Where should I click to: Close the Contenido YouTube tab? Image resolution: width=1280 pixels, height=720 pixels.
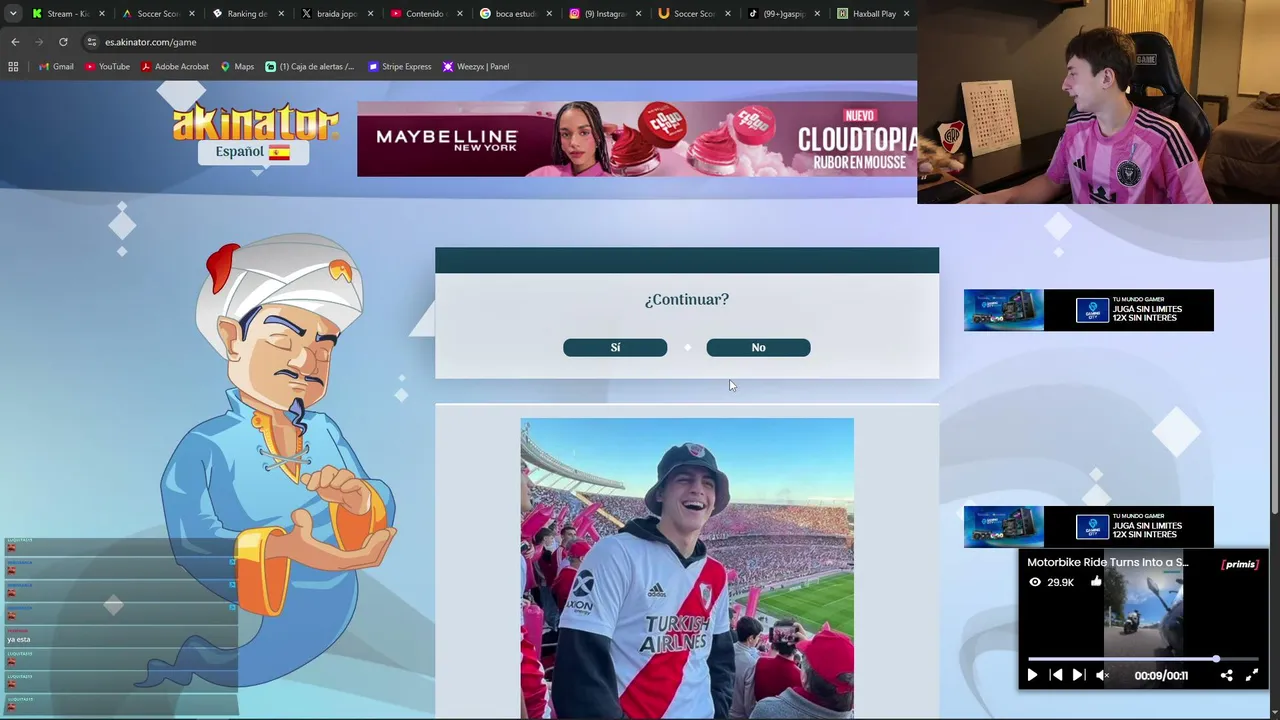point(460,14)
